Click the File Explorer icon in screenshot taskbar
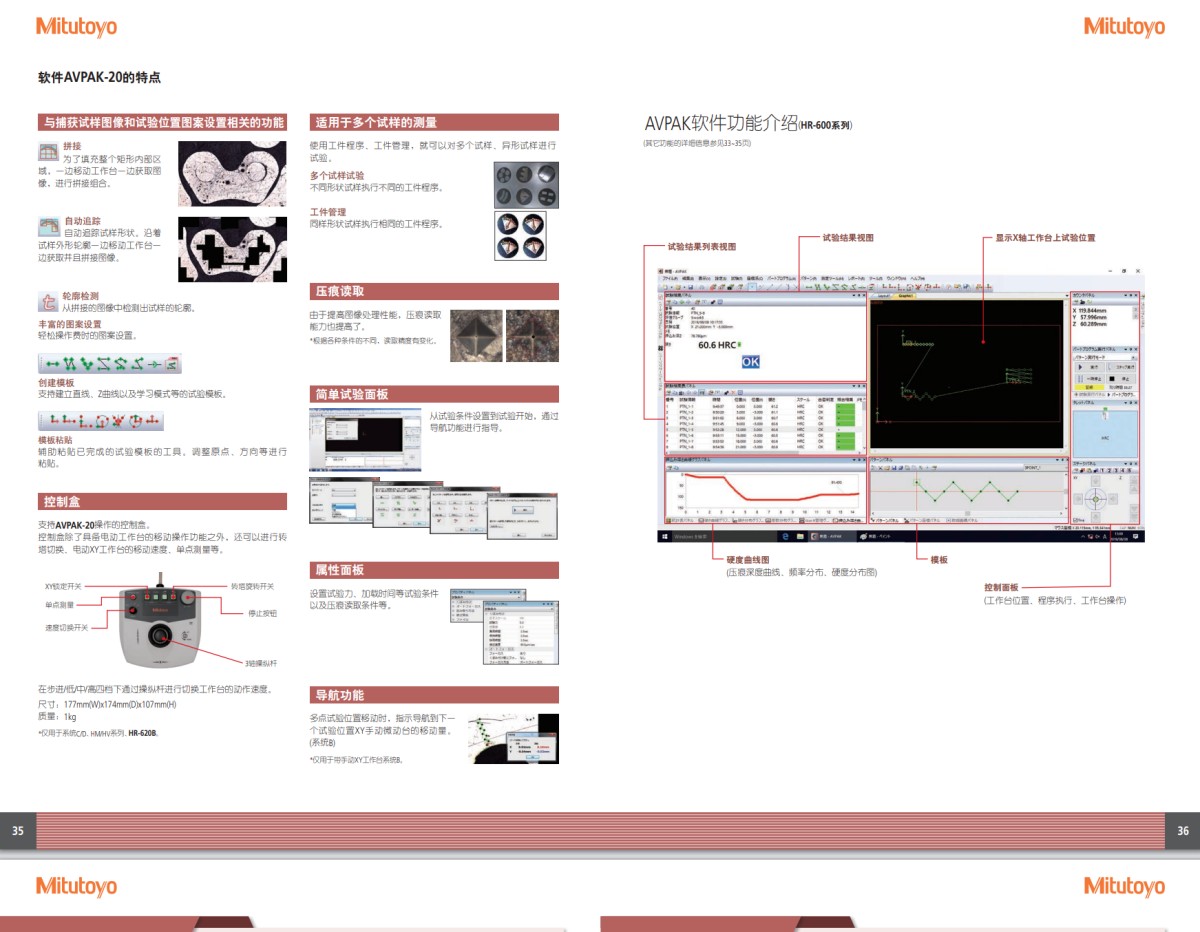 click(x=798, y=536)
